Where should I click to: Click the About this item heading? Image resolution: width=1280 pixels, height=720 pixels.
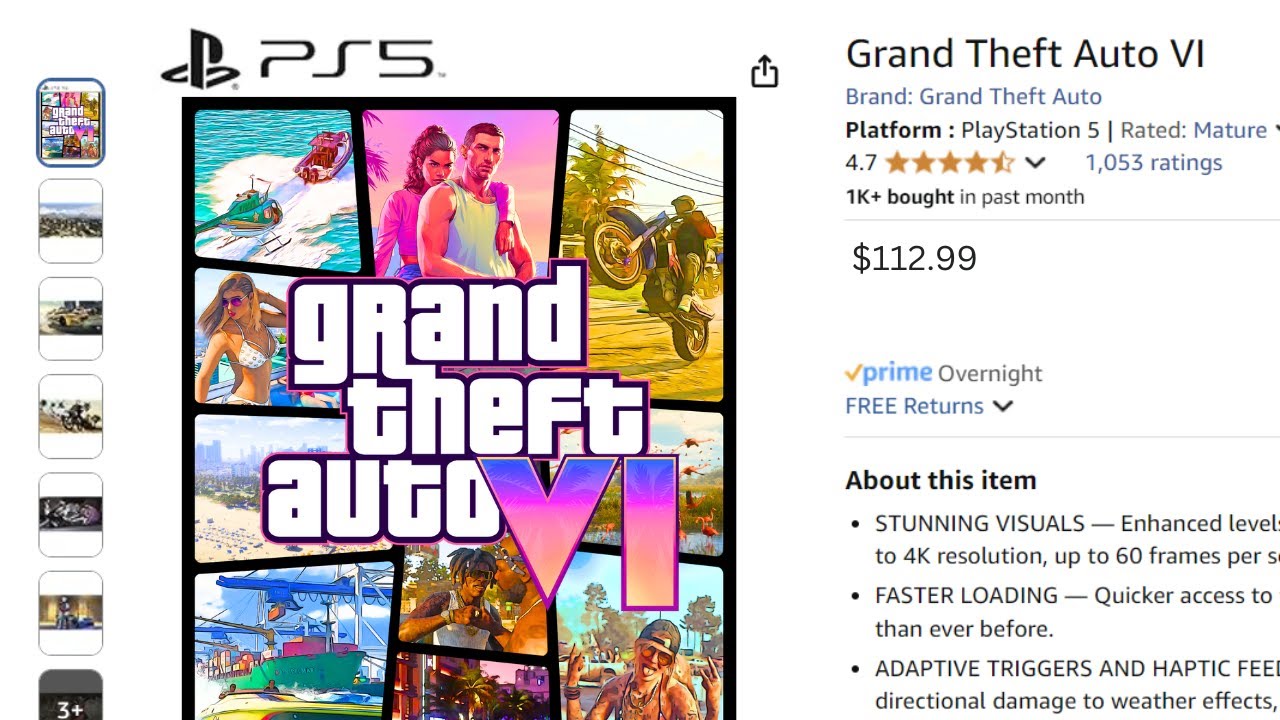[940, 480]
